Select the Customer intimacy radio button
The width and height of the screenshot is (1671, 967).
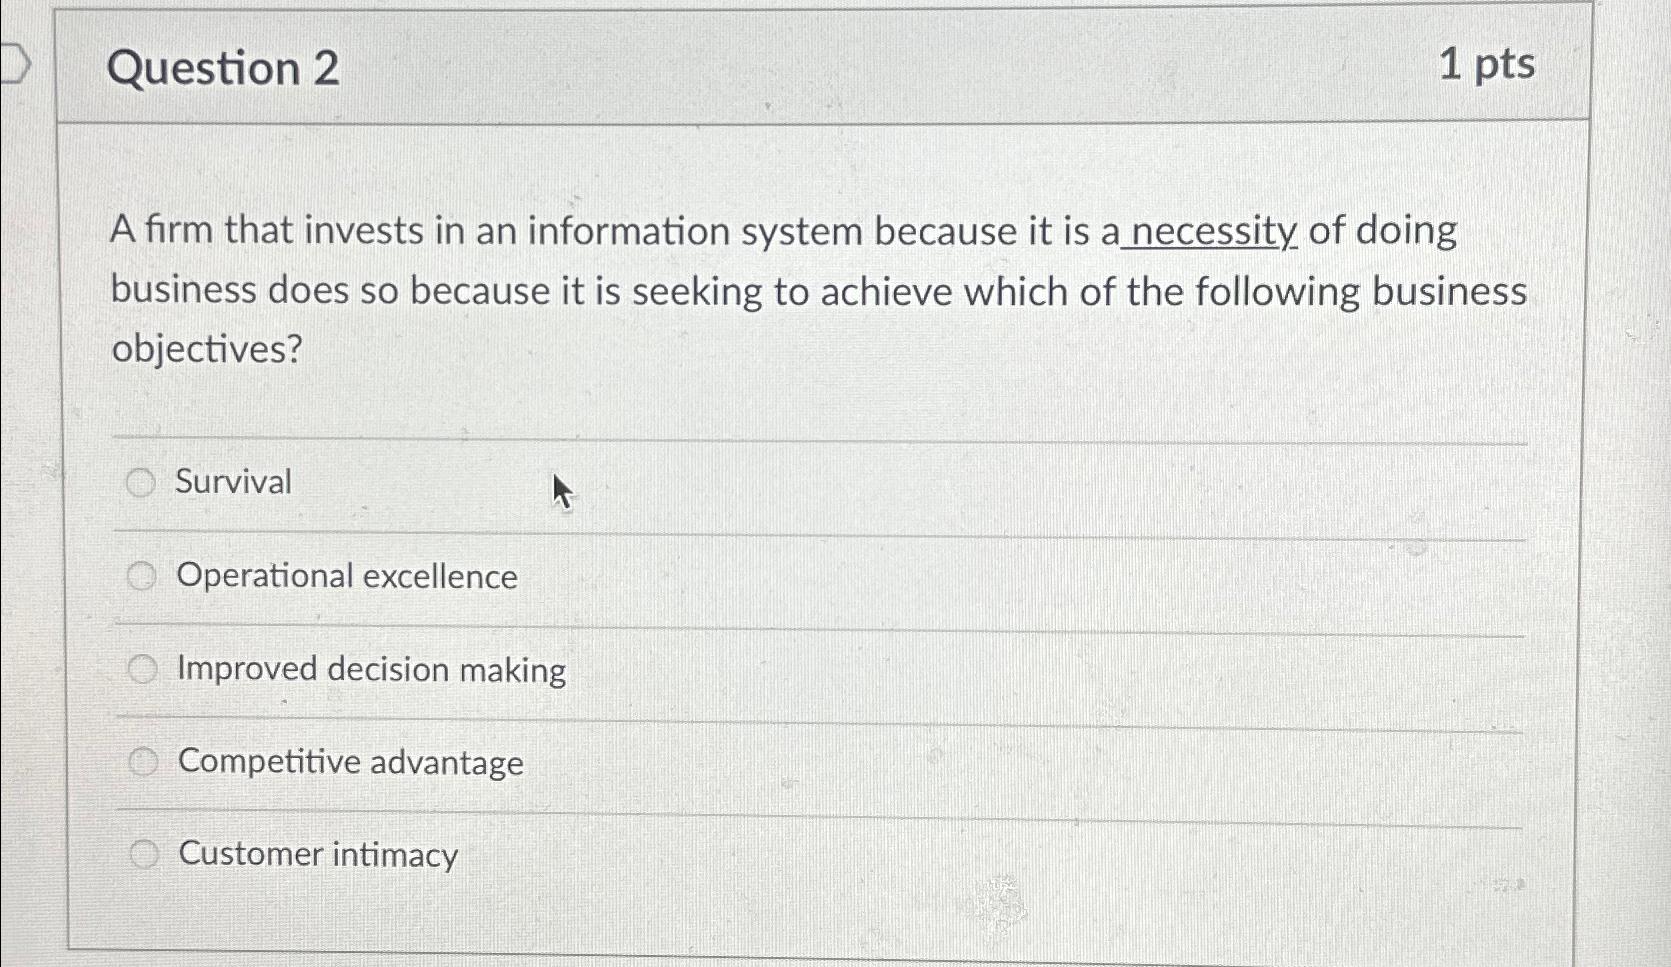pos(142,855)
